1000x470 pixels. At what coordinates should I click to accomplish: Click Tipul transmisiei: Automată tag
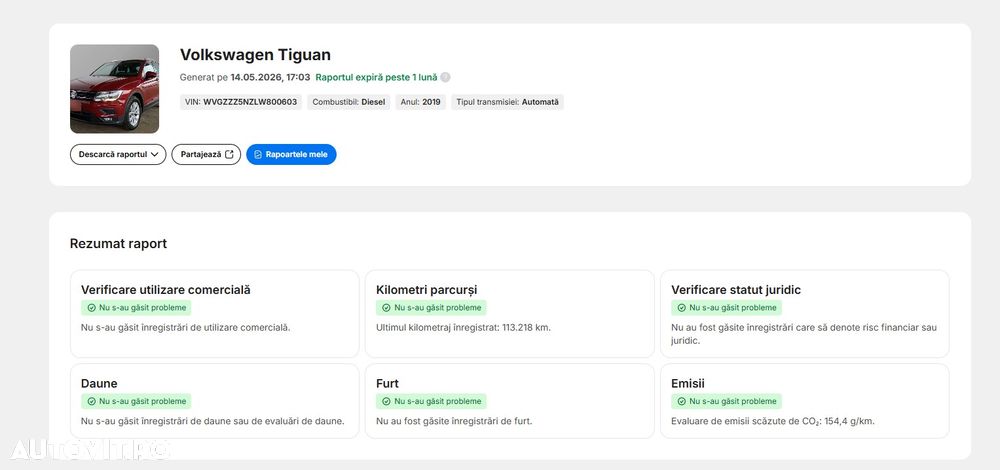pos(508,102)
